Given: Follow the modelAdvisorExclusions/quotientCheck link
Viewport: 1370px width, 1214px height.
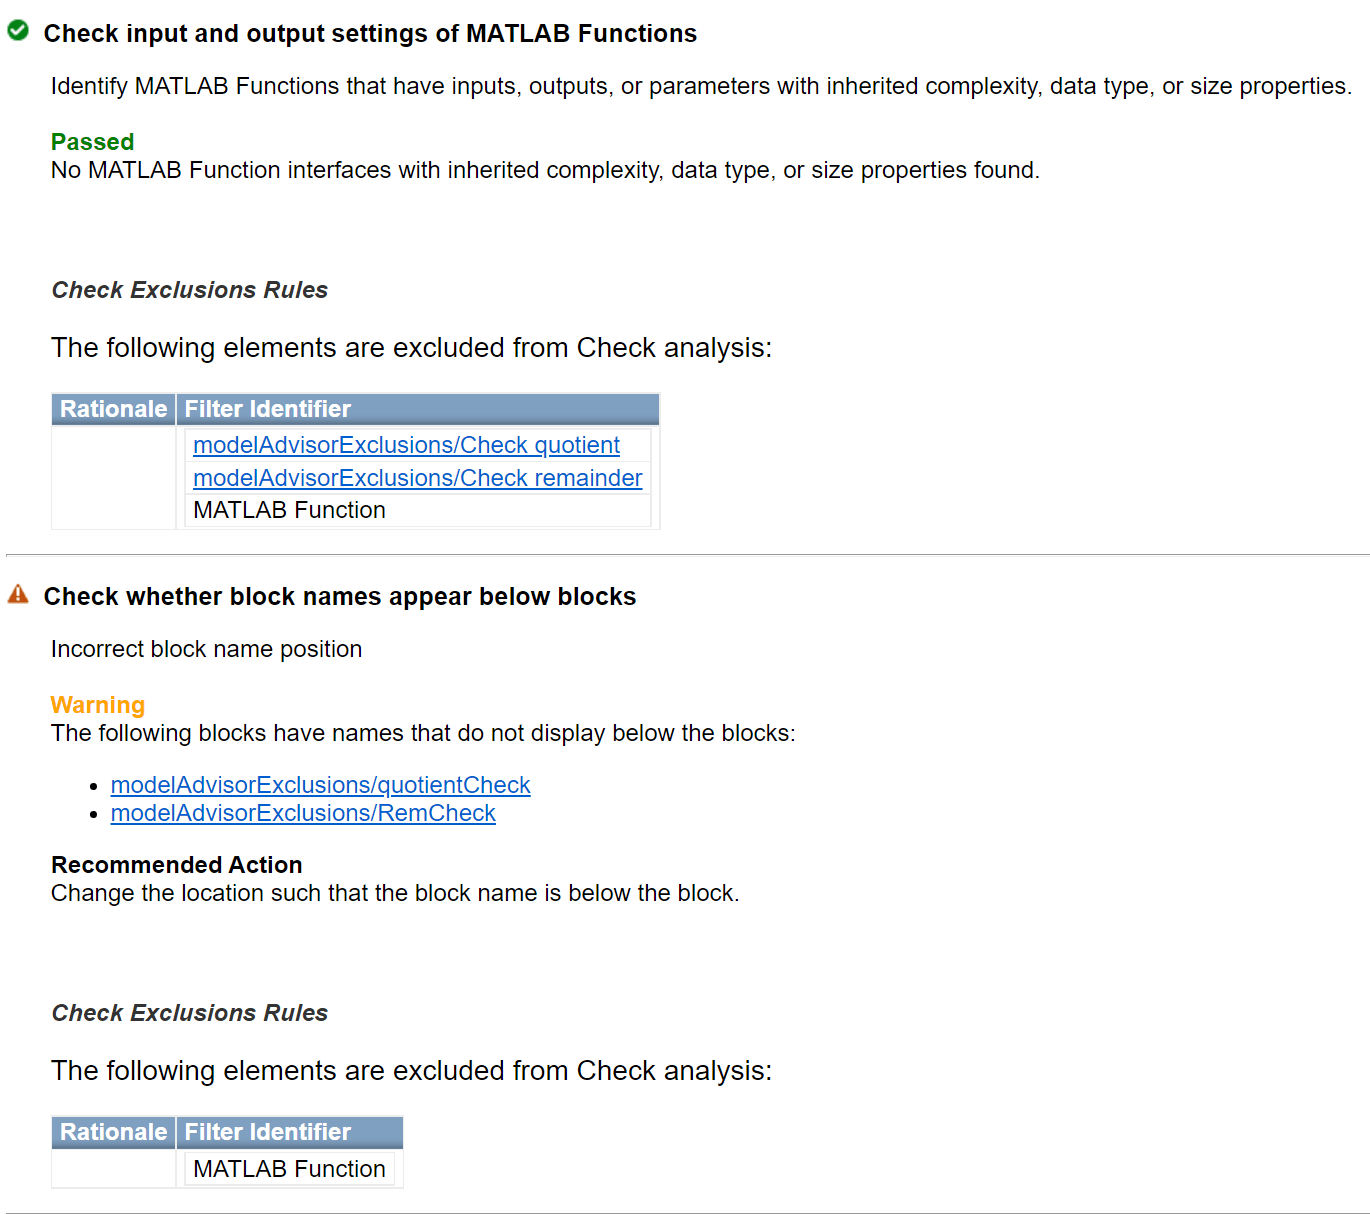Looking at the screenshot, I should click(320, 785).
